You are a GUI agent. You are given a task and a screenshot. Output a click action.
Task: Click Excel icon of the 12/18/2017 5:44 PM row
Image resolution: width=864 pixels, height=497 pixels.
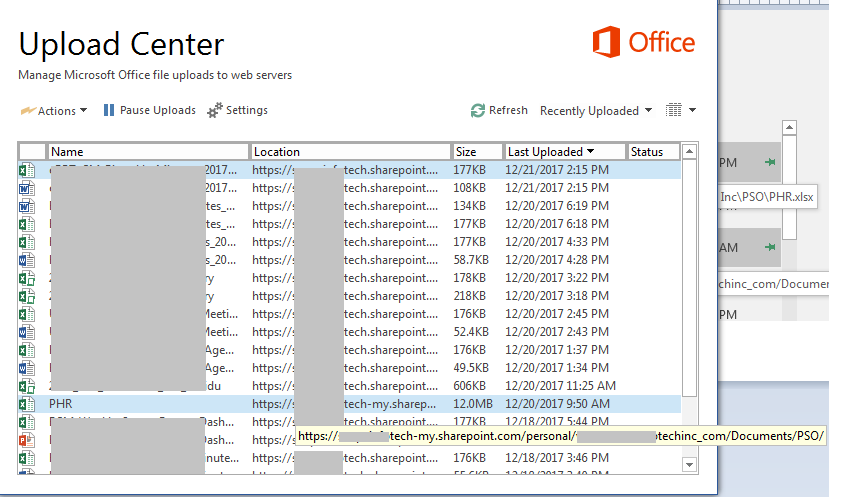pos(26,422)
